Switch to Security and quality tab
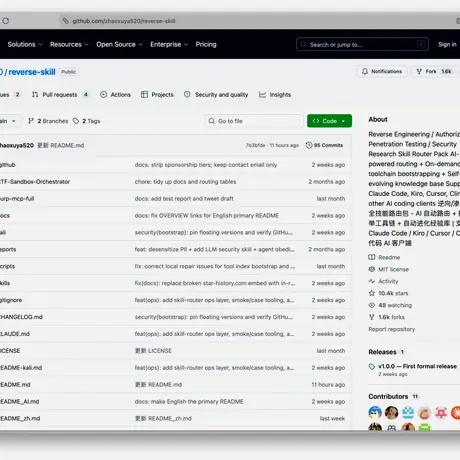The height and width of the screenshot is (460, 460). (x=216, y=95)
